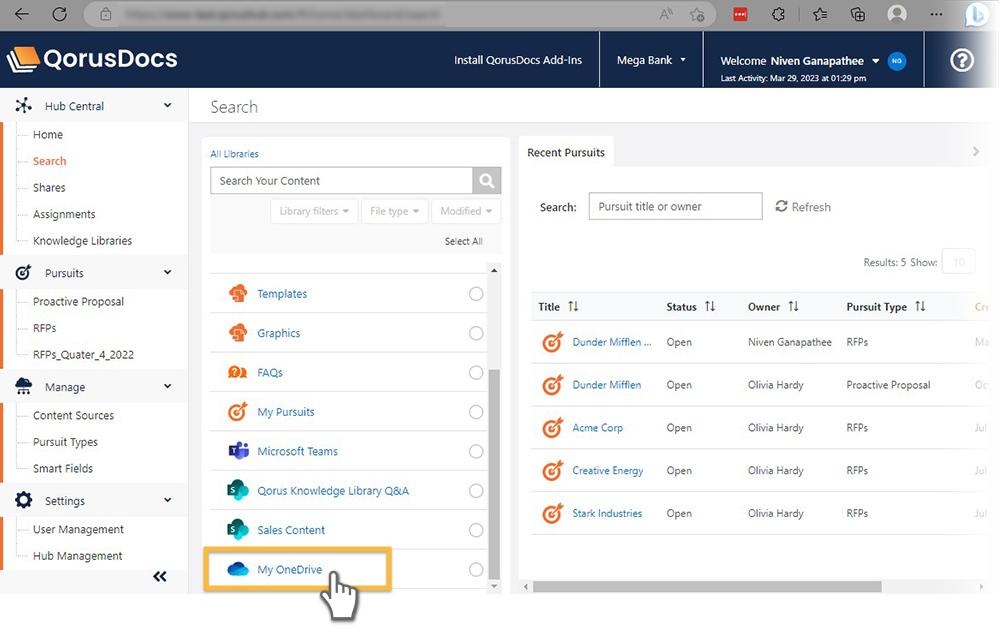Select the My OneDrive radio button

(476, 569)
